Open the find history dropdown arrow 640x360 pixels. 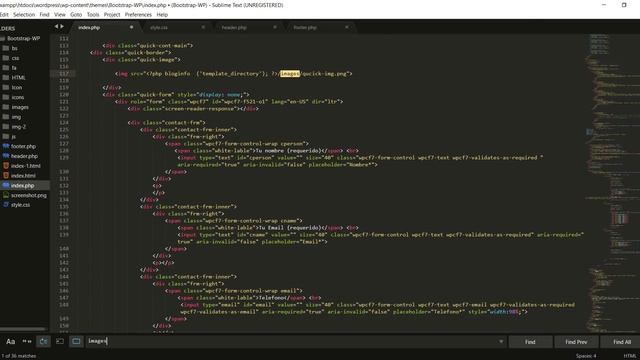point(501,342)
